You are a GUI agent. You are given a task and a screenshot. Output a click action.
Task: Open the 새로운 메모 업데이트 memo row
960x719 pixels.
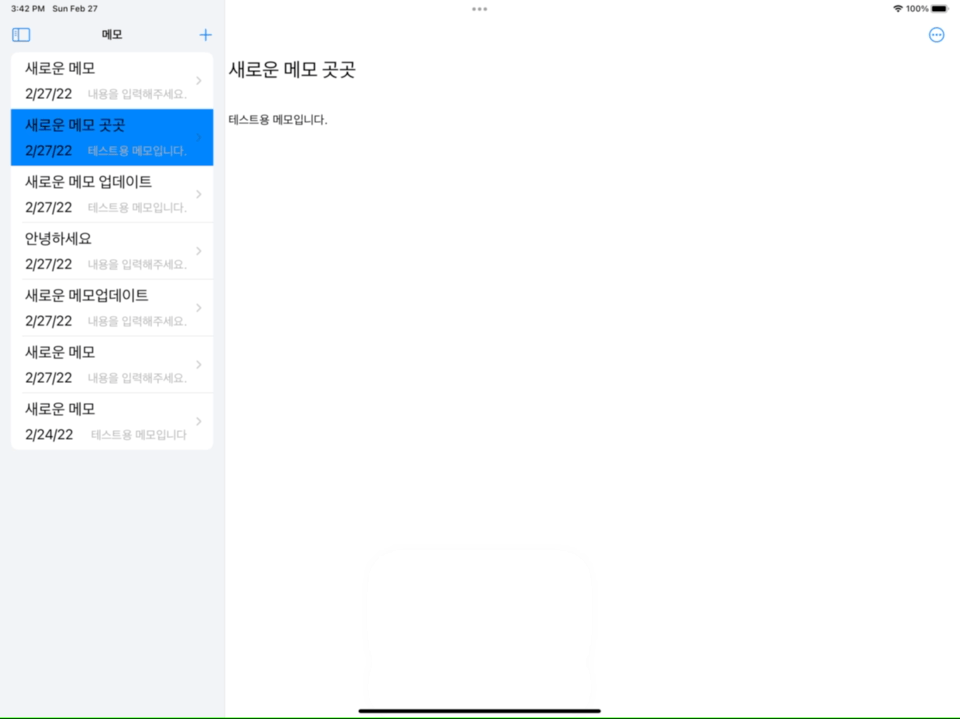point(112,194)
